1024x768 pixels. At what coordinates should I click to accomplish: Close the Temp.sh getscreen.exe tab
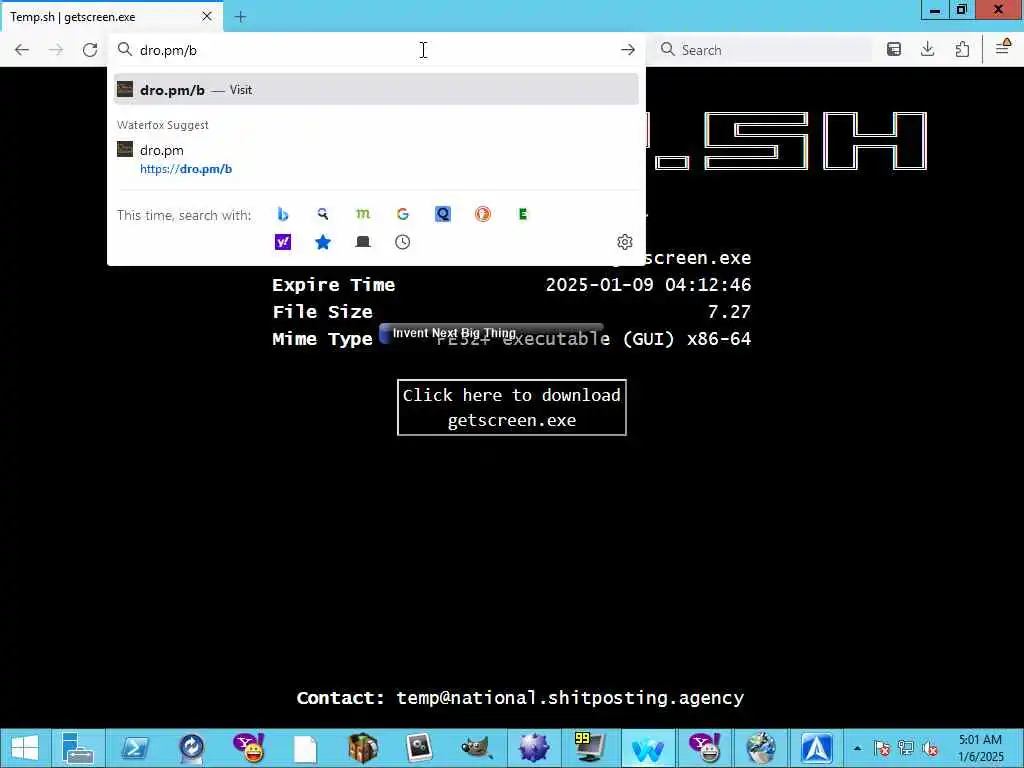206,16
